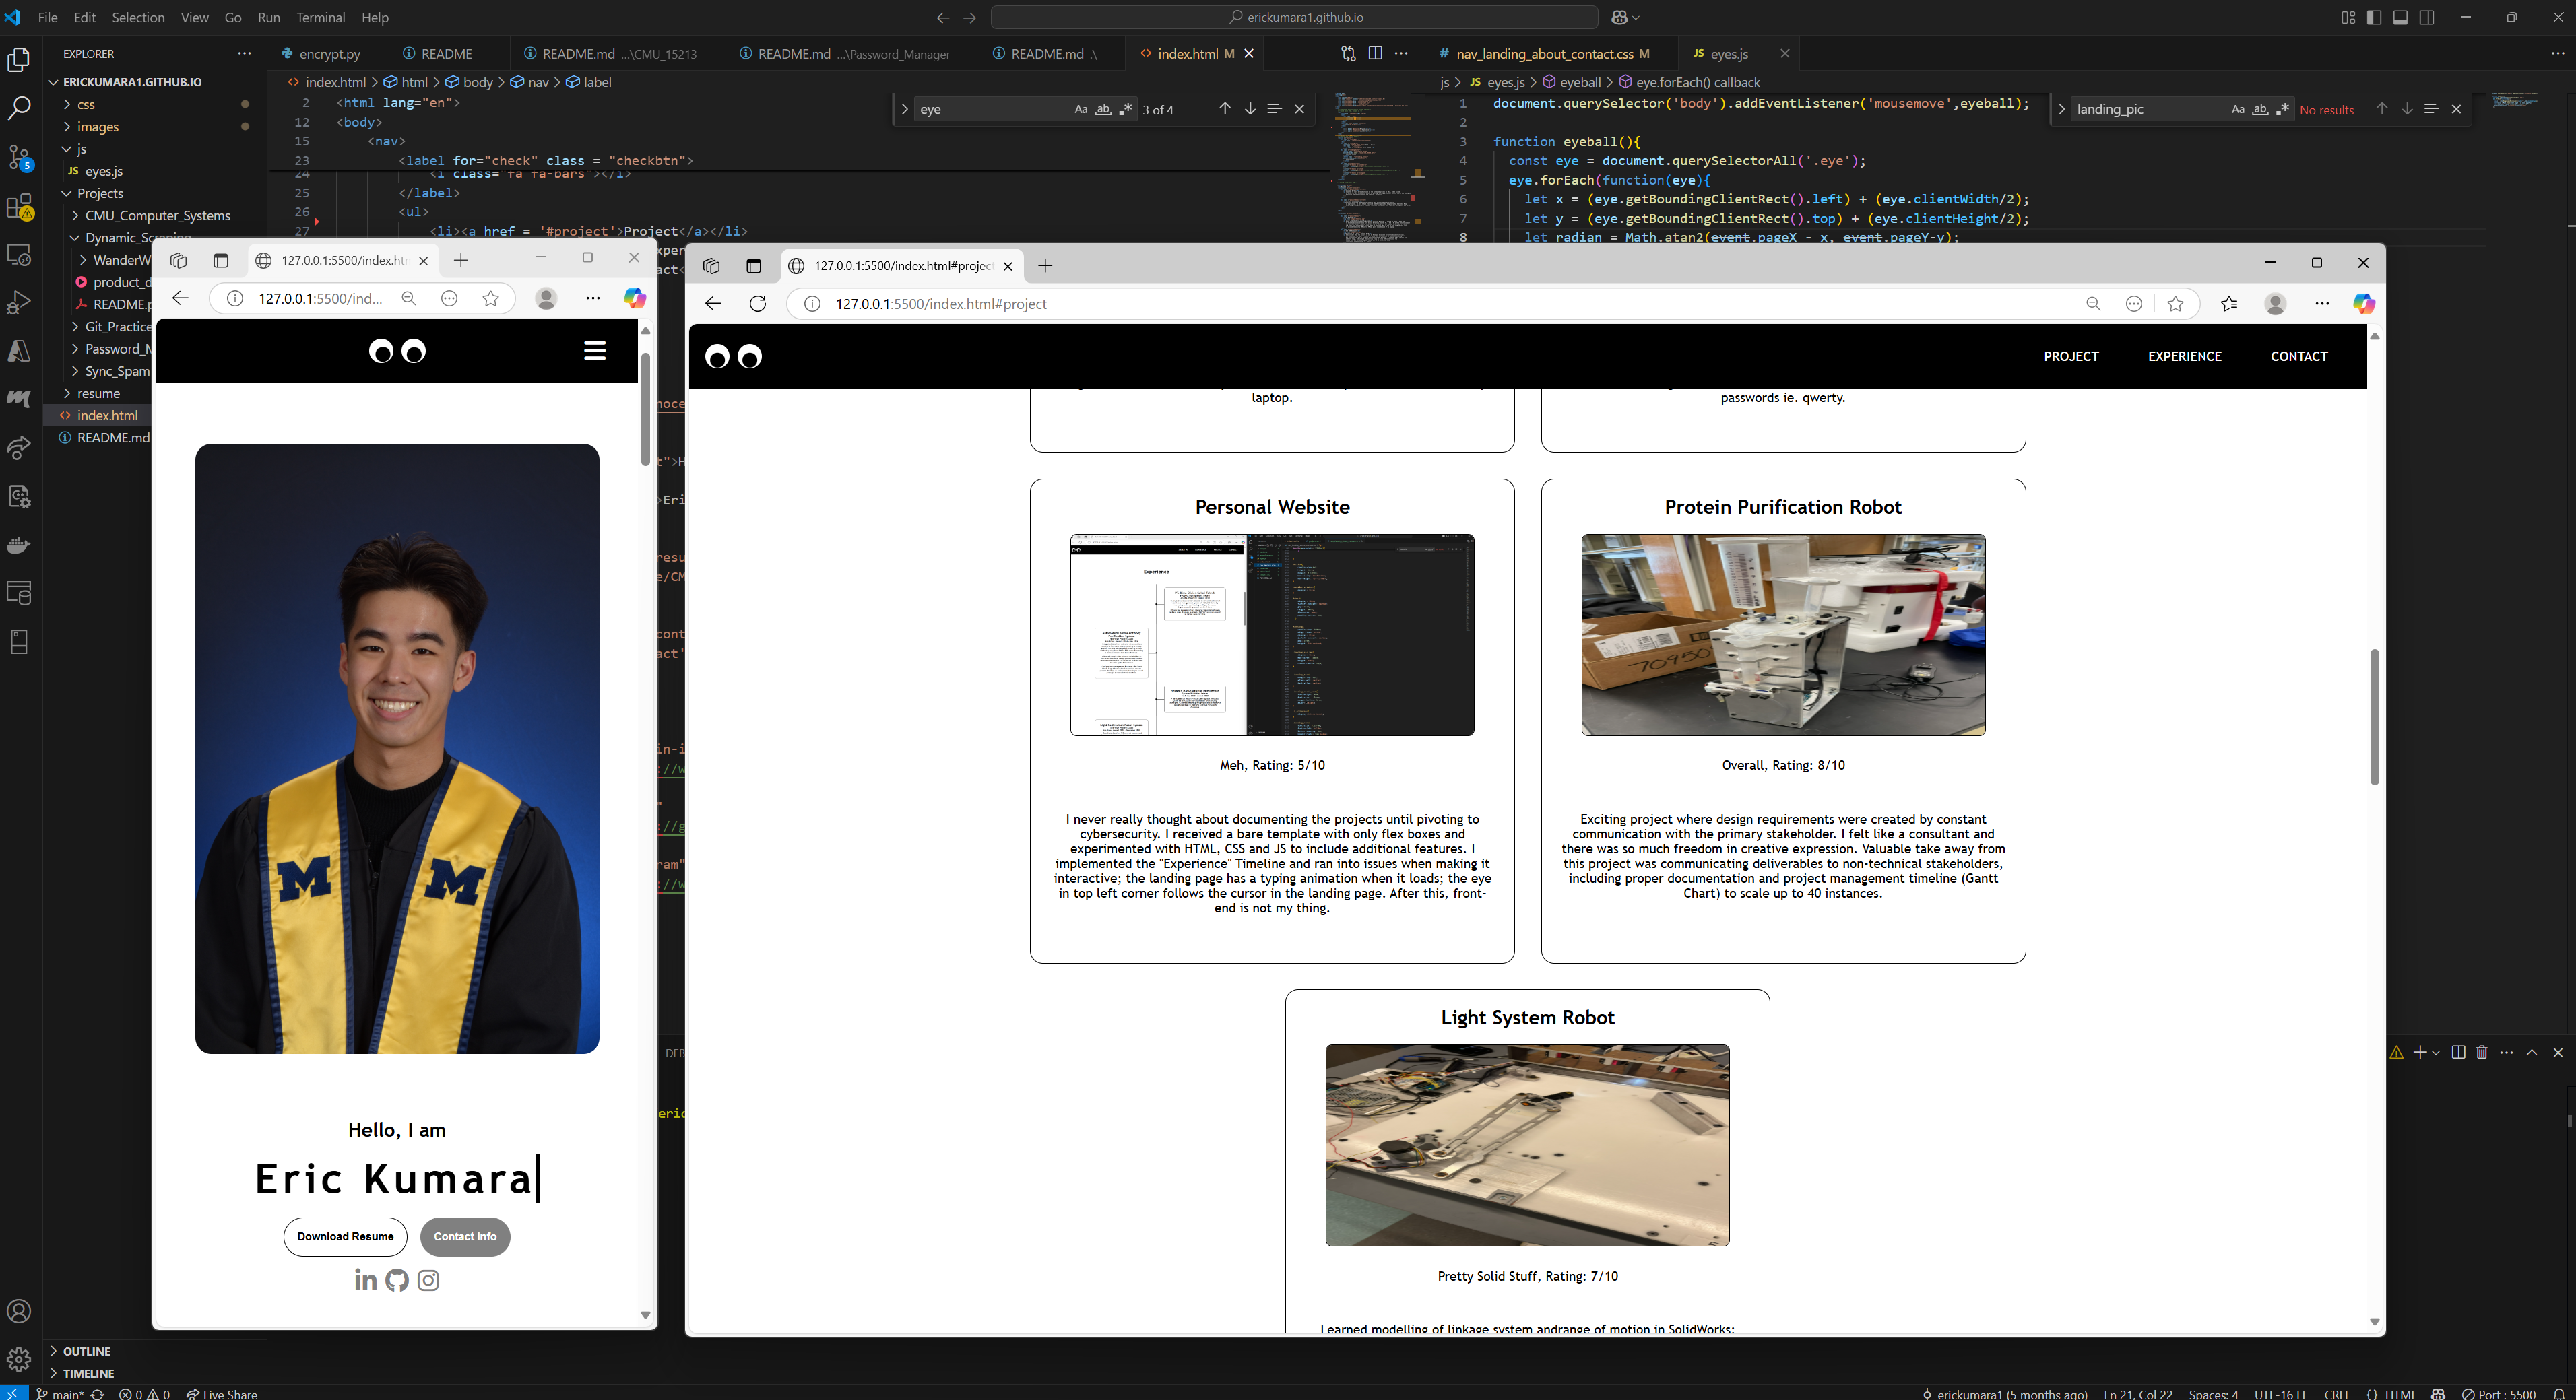
Task: Expand the css folder in explorer
Action: click(86, 104)
